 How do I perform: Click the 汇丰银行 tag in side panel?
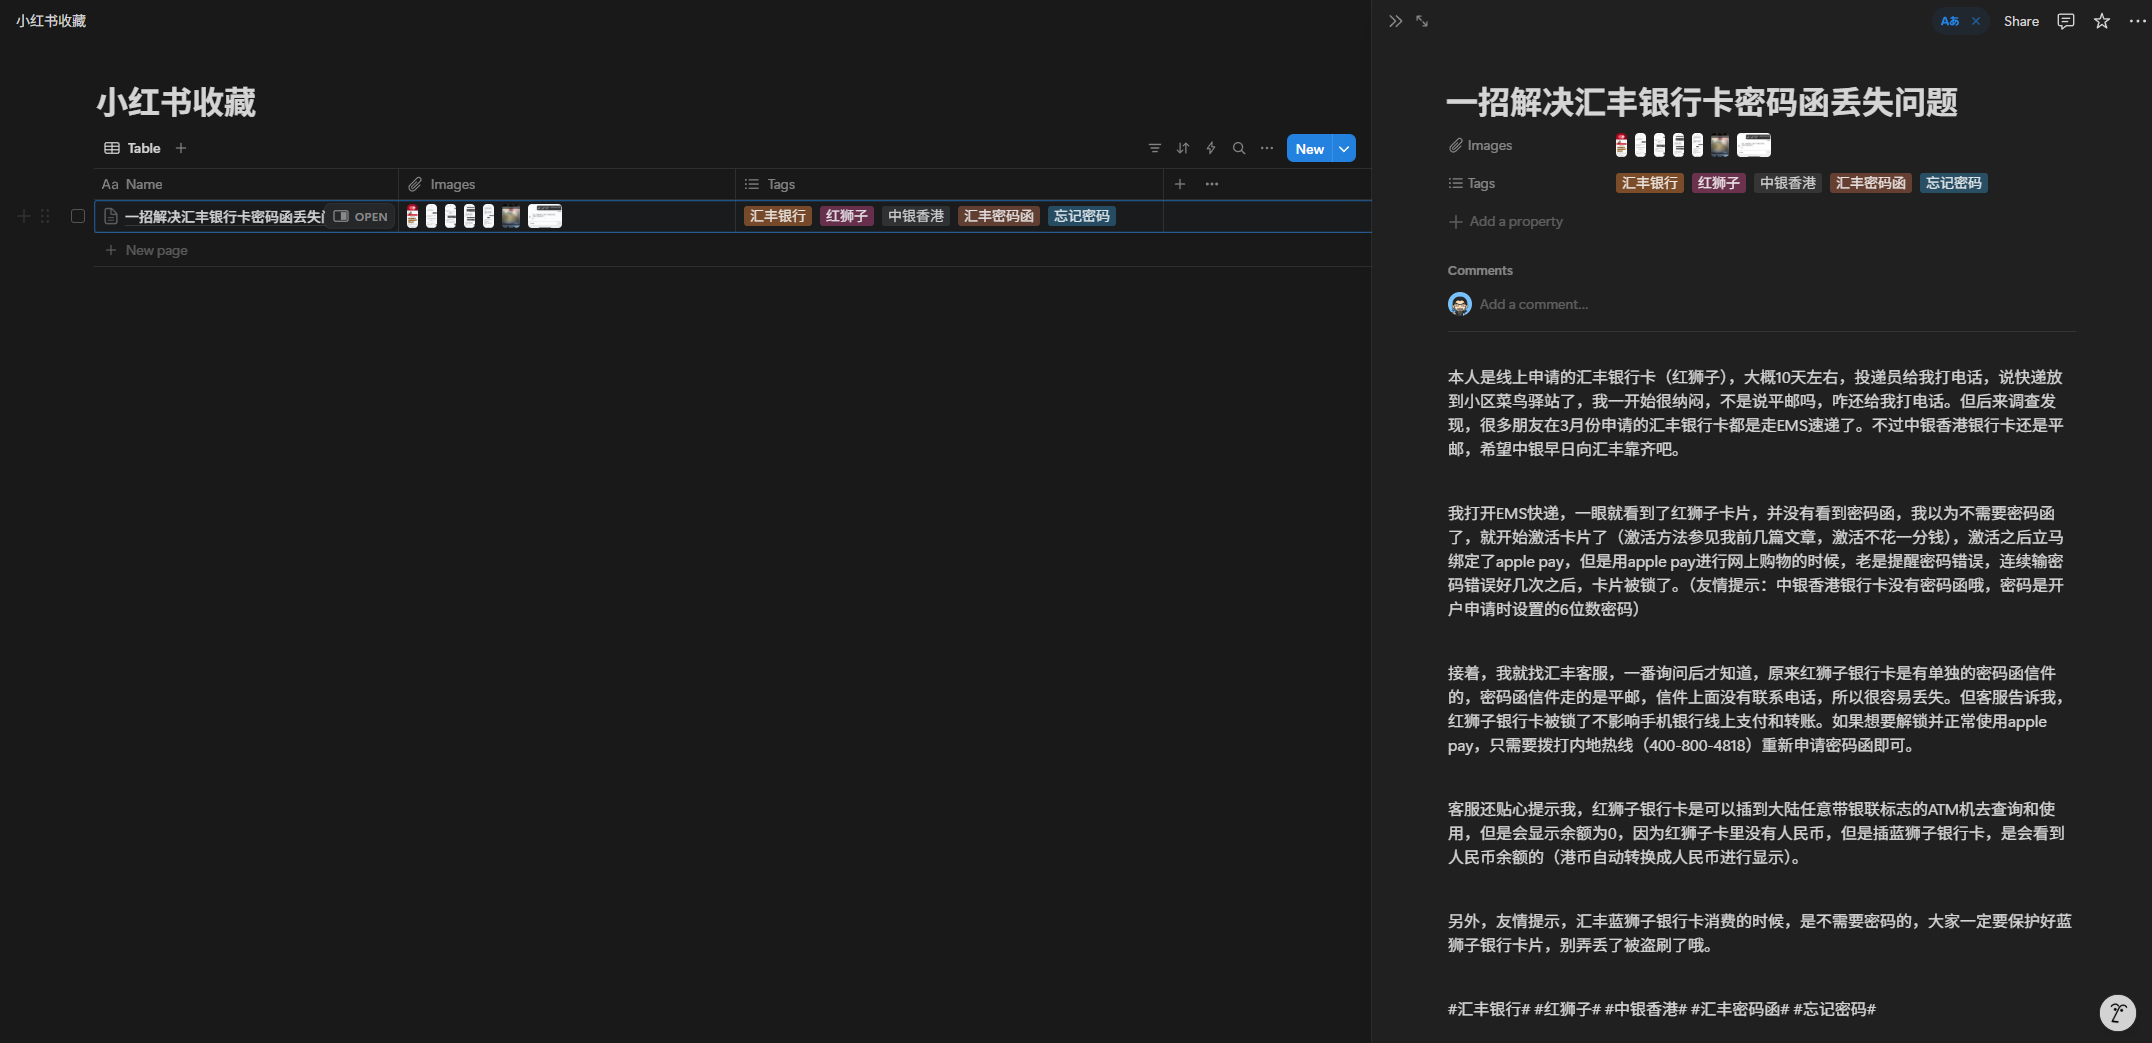1649,183
